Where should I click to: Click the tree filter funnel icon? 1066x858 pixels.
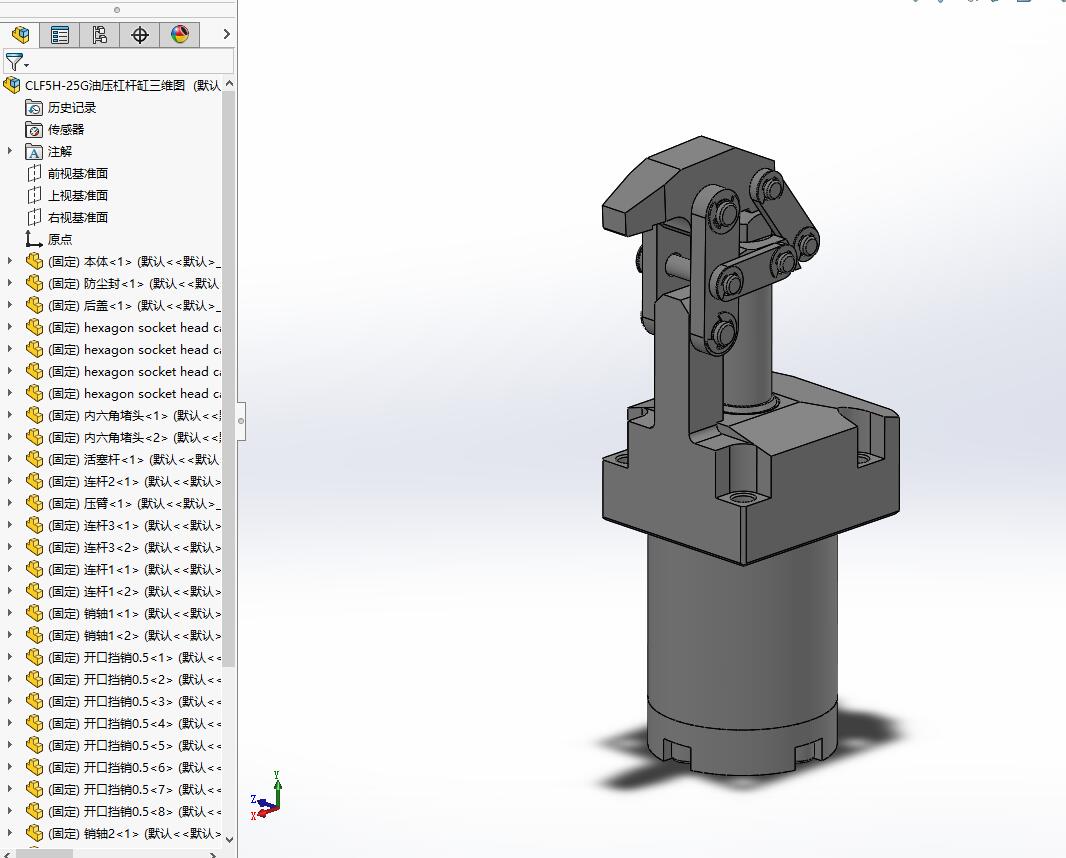point(16,63)
